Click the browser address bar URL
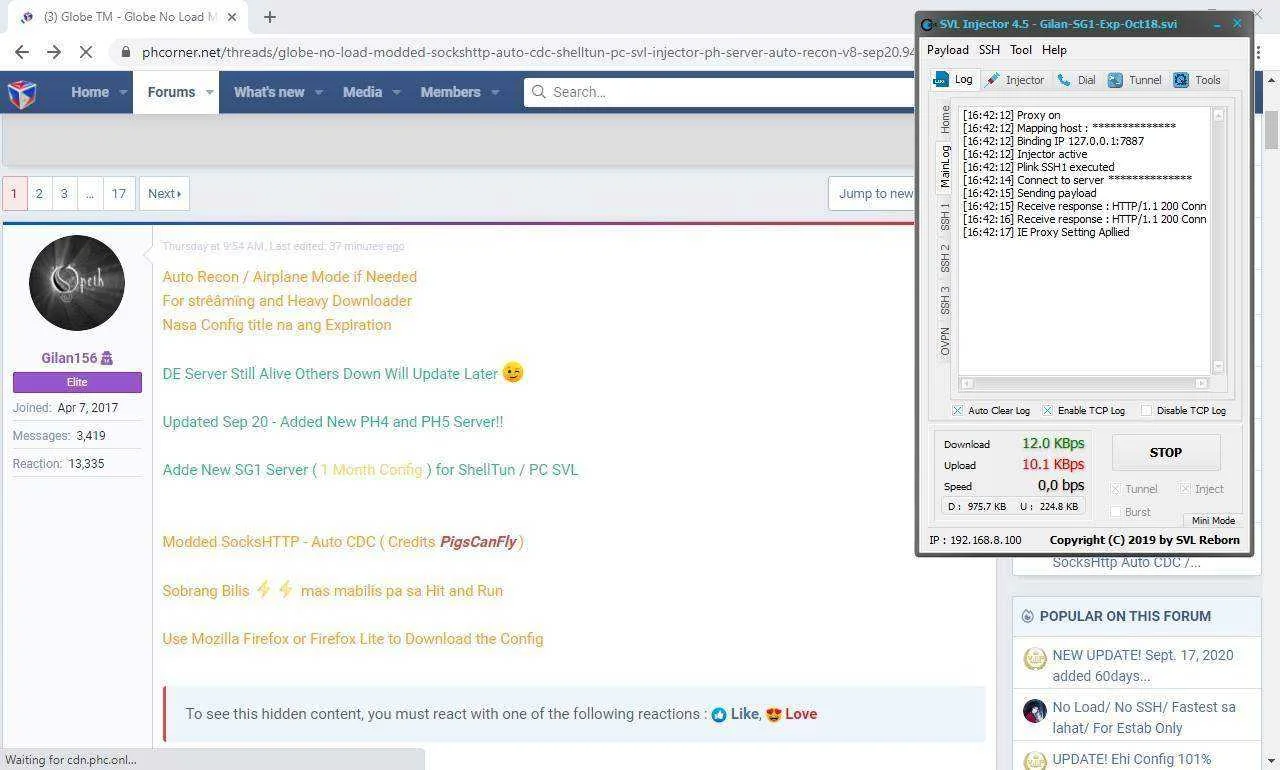Screen dimensions: 1280x770 (x=528, y=52)
